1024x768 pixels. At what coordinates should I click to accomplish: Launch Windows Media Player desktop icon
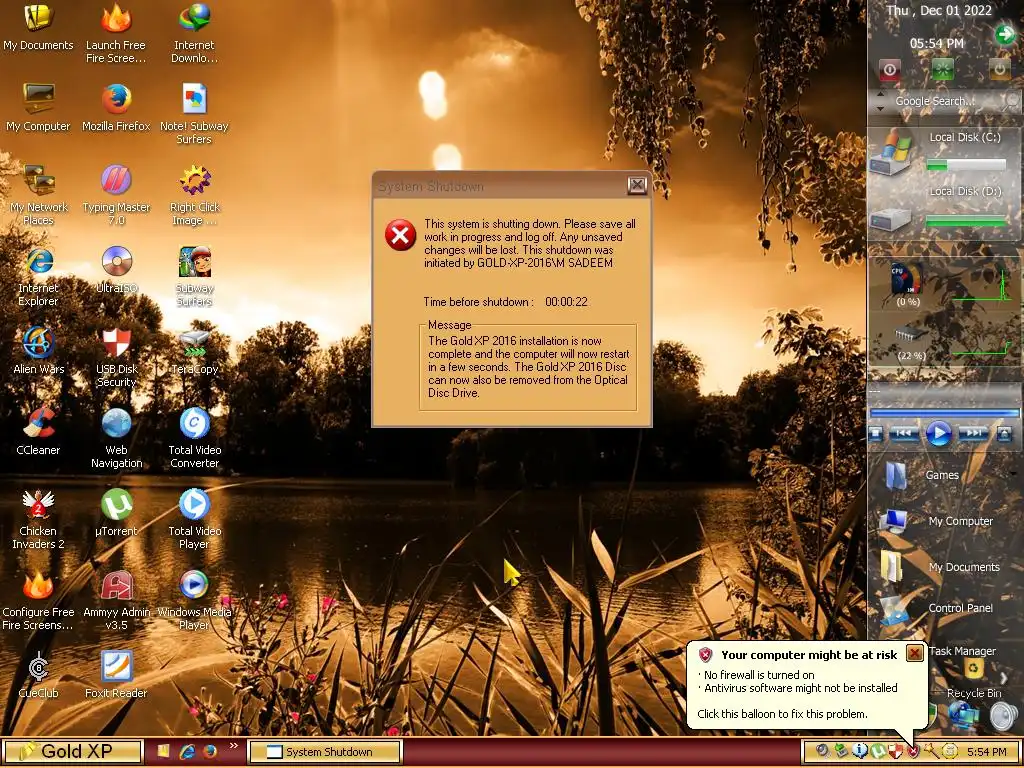pyautogui.click(x=194, y=601)
